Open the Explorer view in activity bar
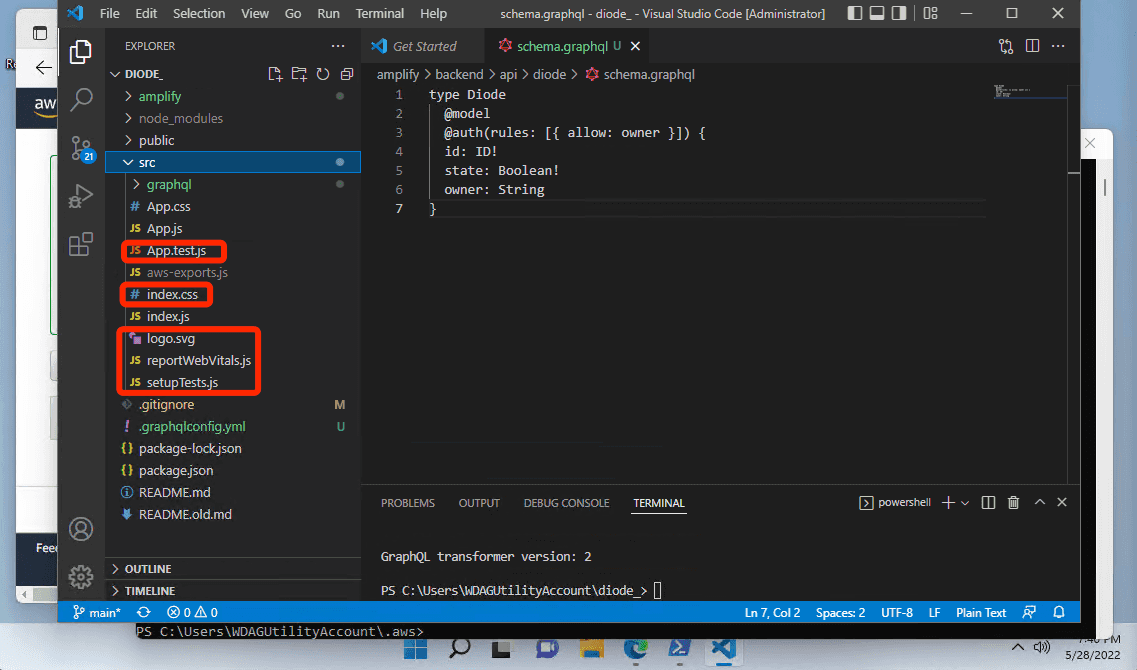This screenshot has height=670, width=1137. click(x=80, y=52)
